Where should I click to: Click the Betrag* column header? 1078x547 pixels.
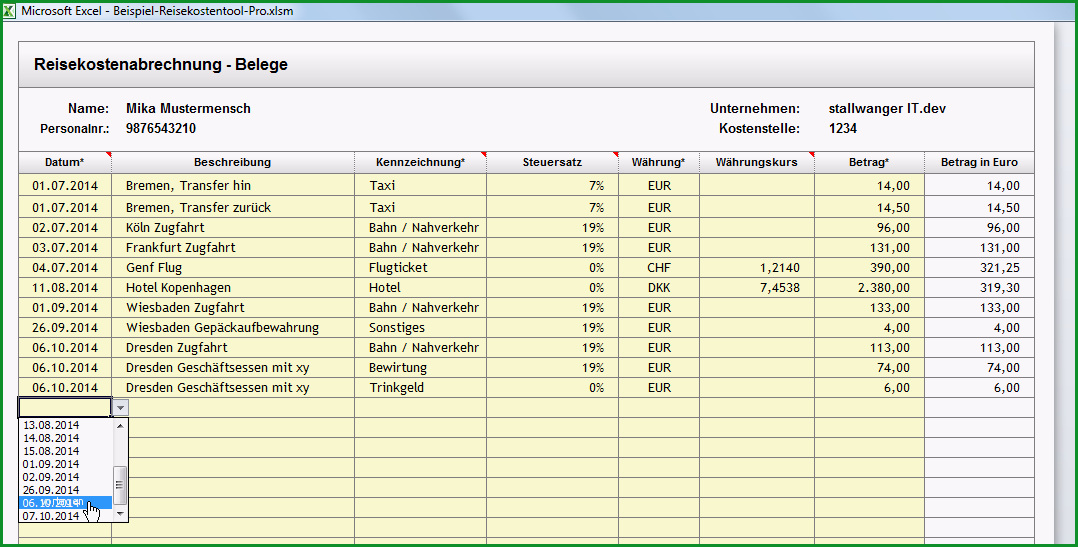(x=869, y=162)
